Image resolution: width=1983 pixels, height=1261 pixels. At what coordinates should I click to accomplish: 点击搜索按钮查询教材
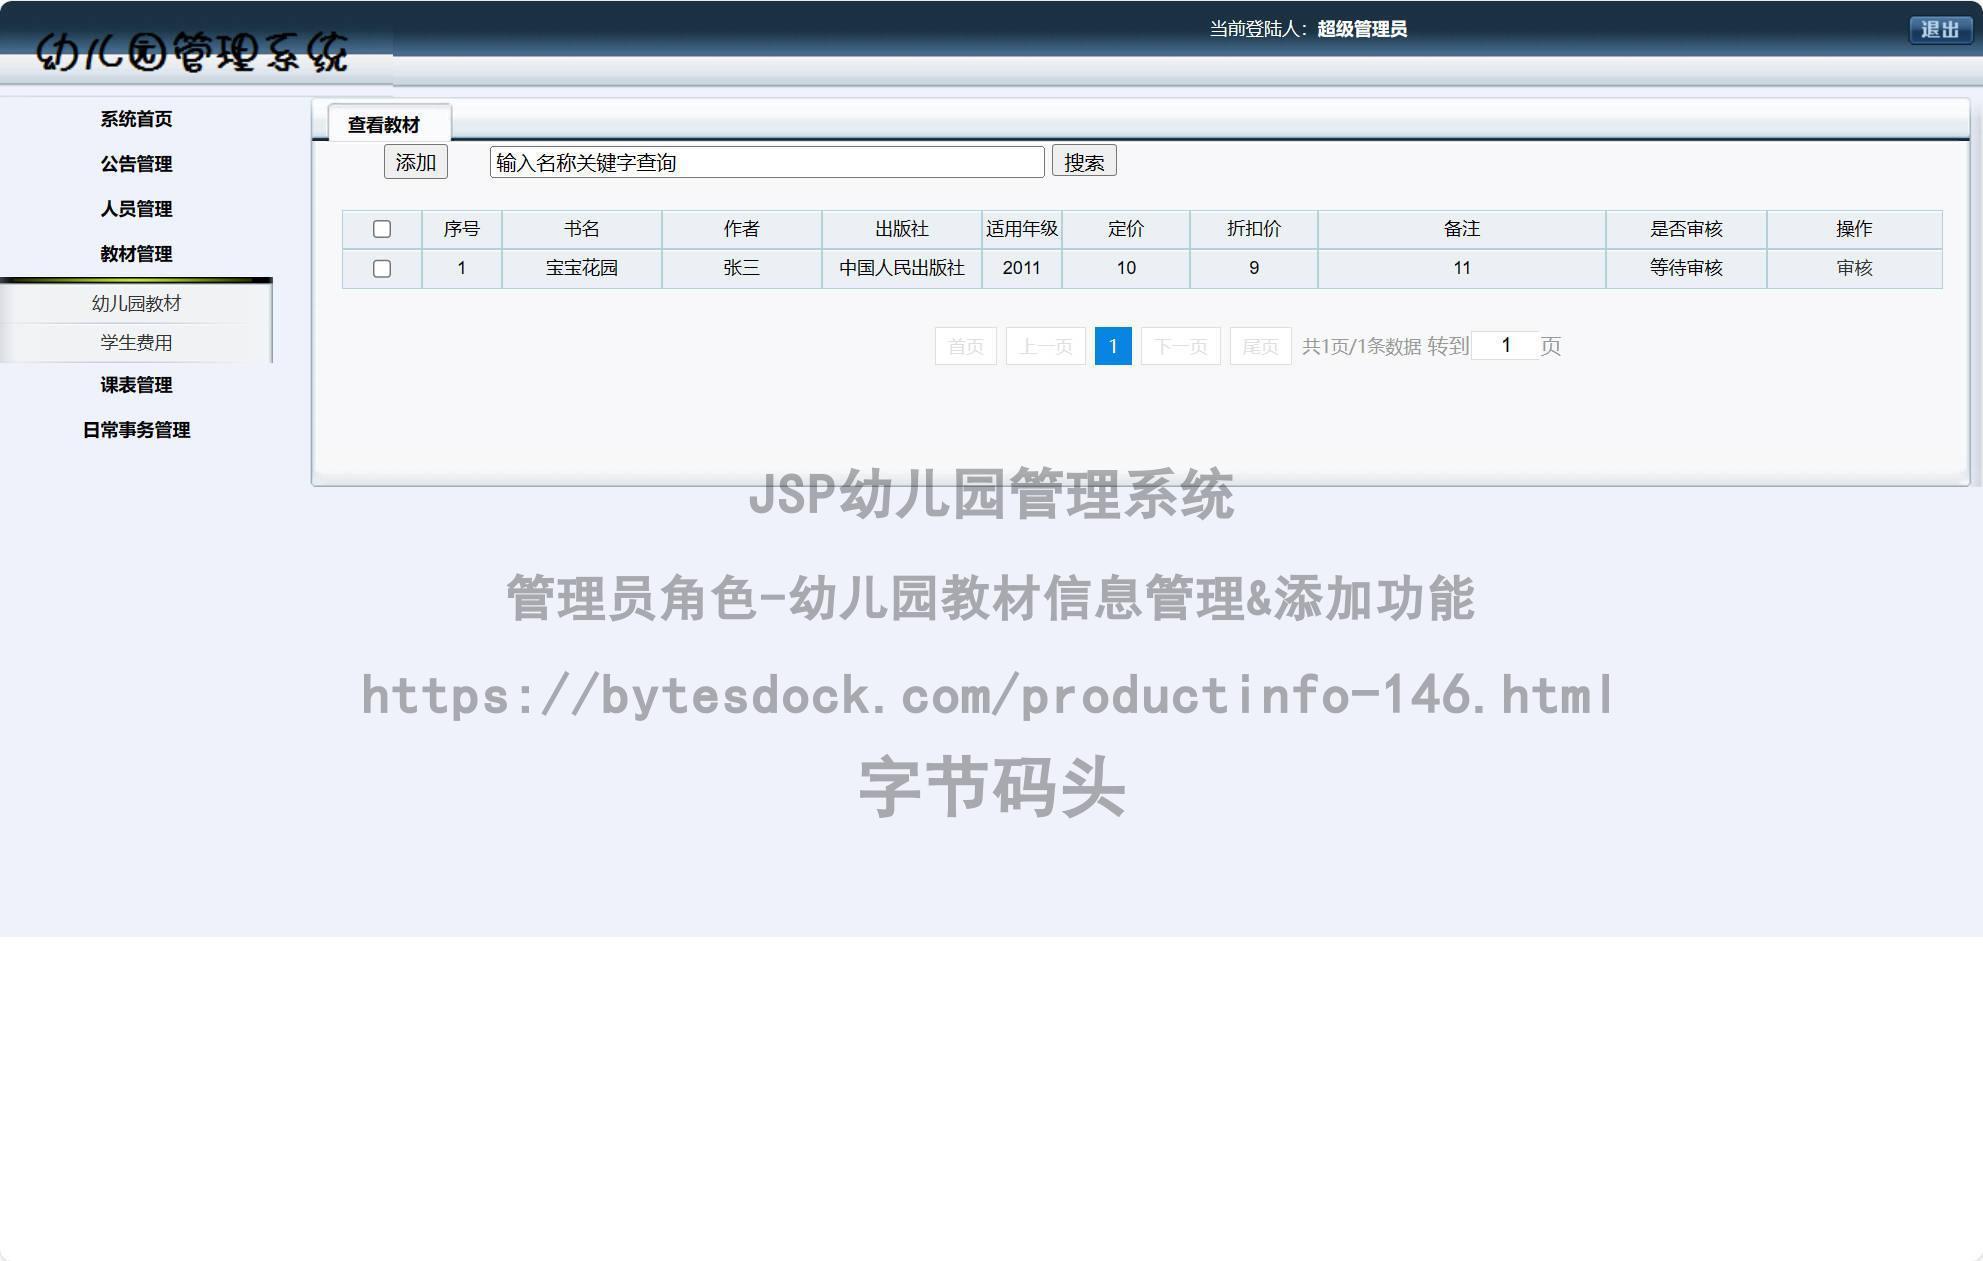[1084, 161]
